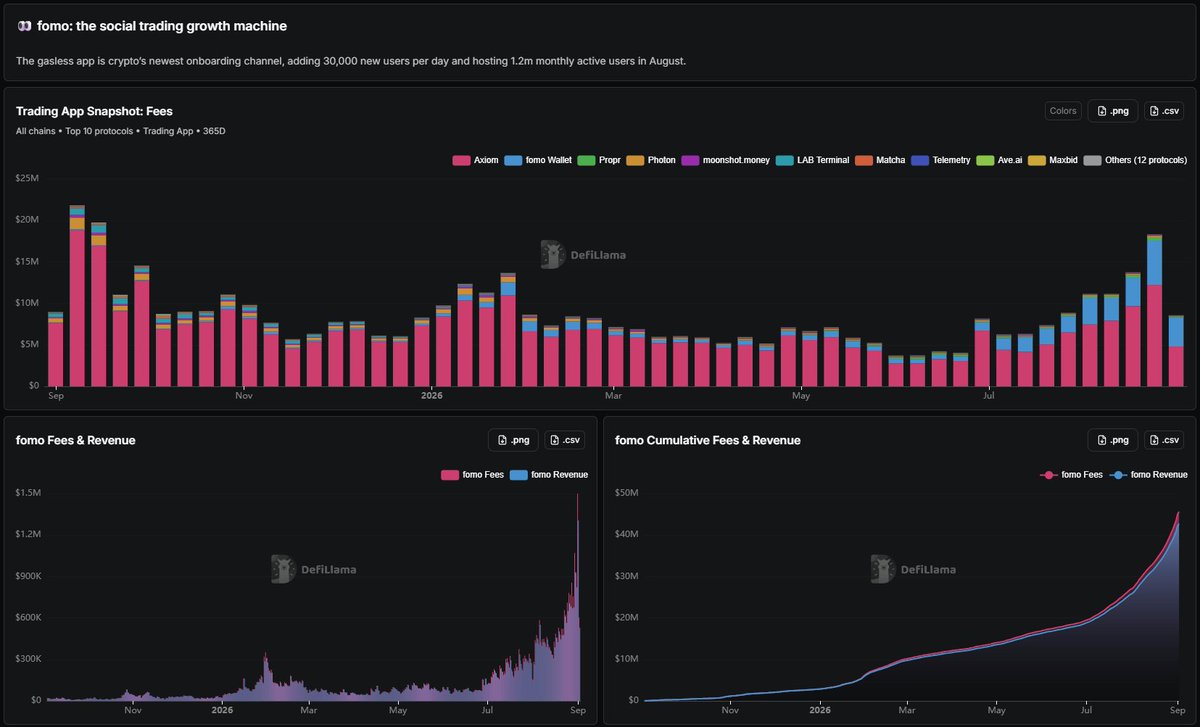Click the description about 30,000 new users per day
Image resolution: width=1200 pixels, height=727 pixels.
click(x=351, y=61)
